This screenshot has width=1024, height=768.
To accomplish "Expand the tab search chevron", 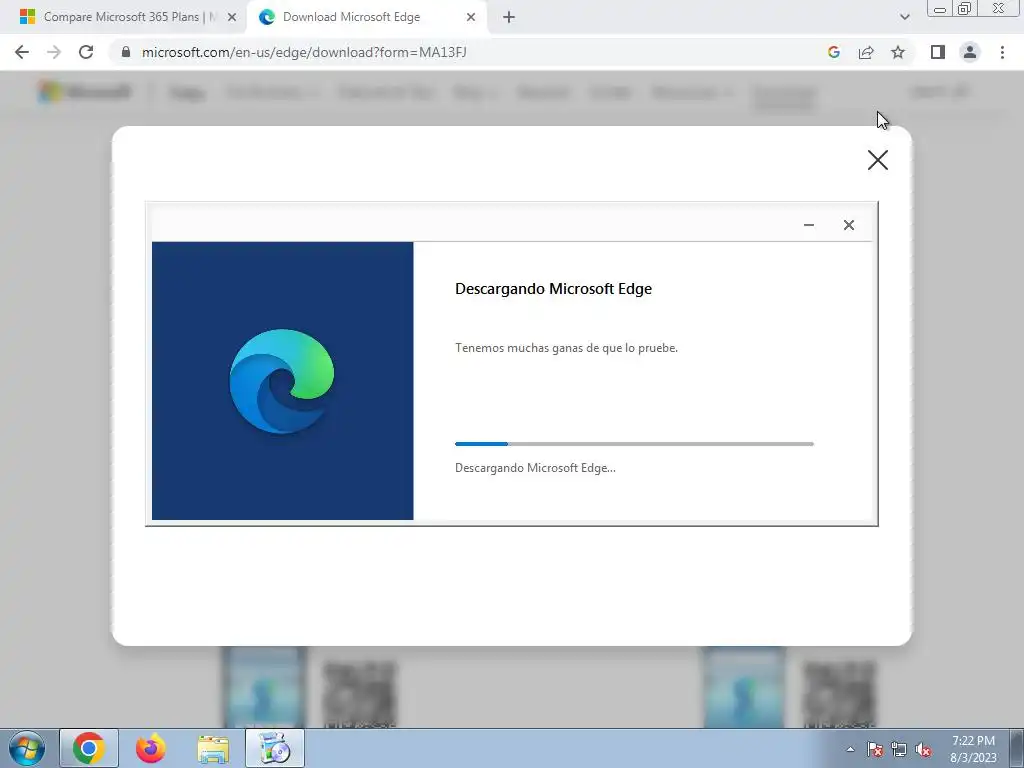I will click(904, 17).
